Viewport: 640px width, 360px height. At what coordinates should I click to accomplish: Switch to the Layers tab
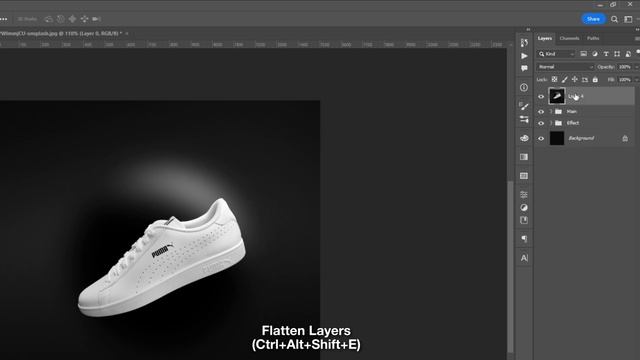(544, 38)
